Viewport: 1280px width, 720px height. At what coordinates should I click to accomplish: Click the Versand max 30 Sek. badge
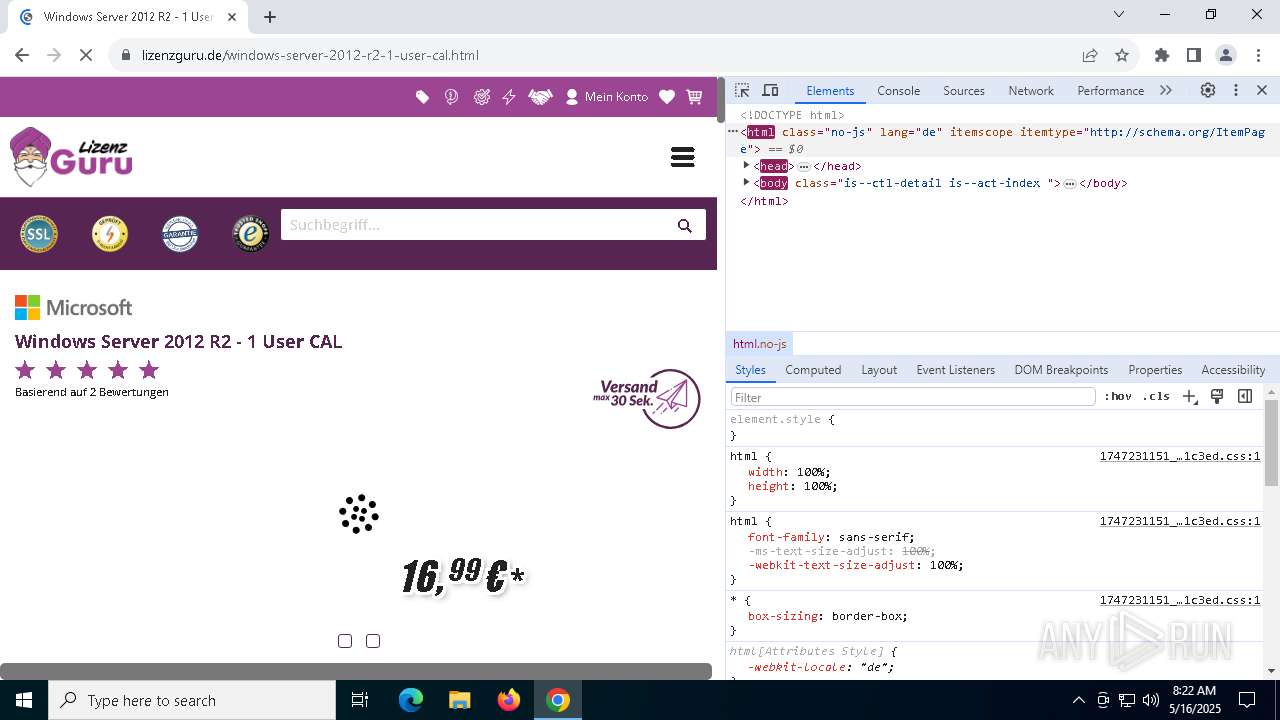tap(646, 399)
